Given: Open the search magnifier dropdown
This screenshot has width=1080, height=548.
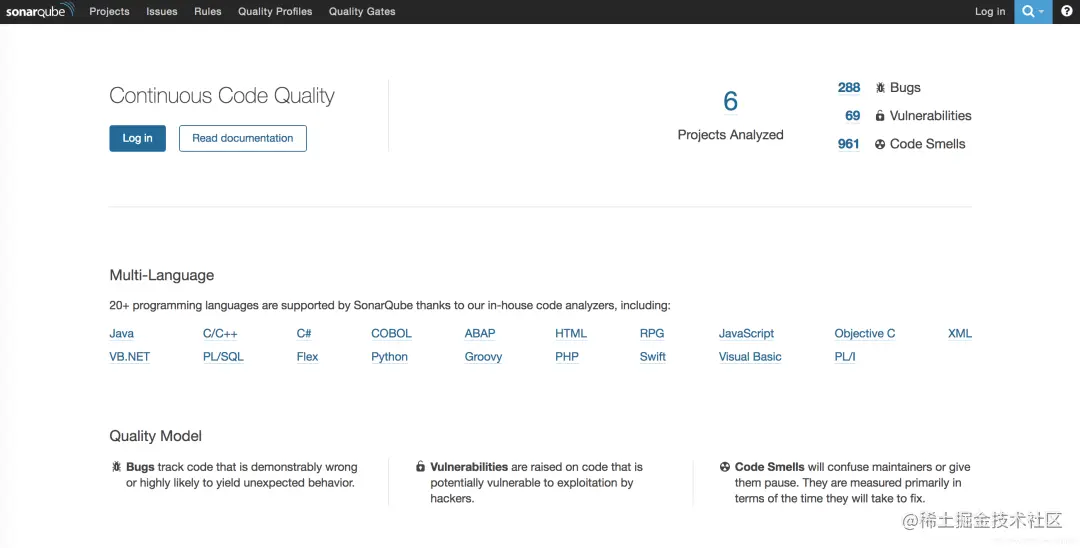Looking at the screenshot, I should [x=1032, y=12].
